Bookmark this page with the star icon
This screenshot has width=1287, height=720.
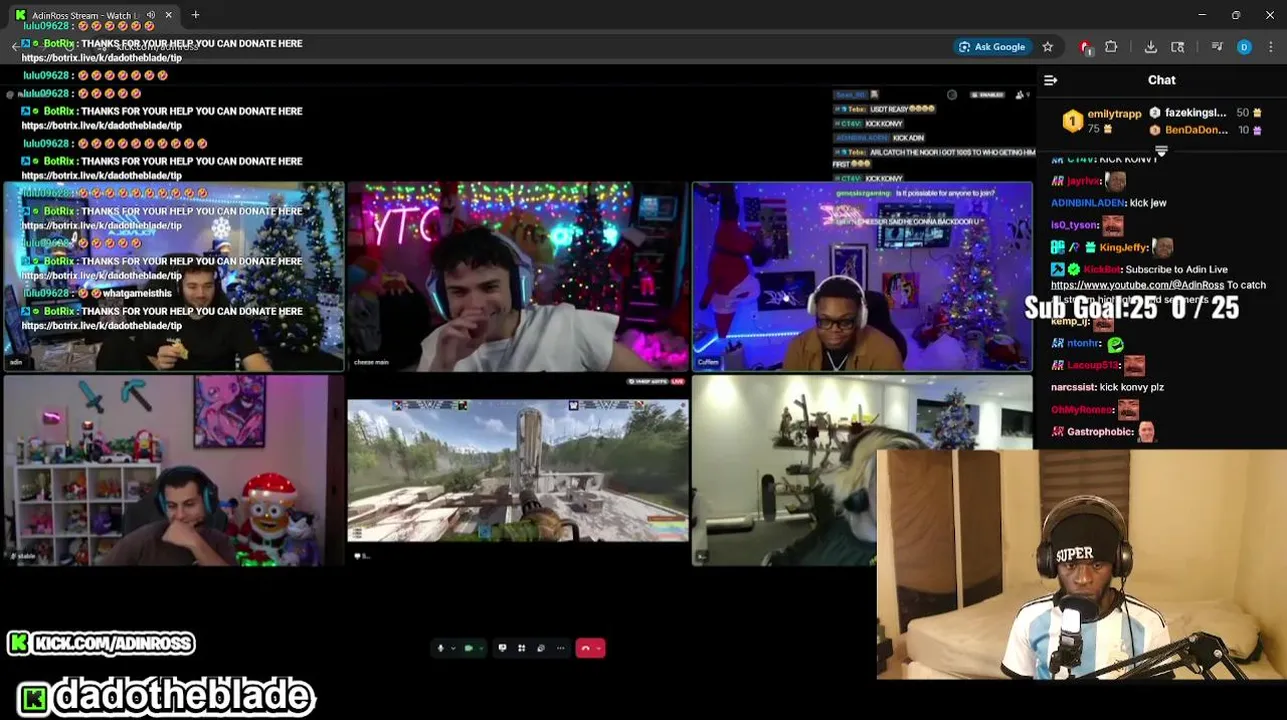1047,47
